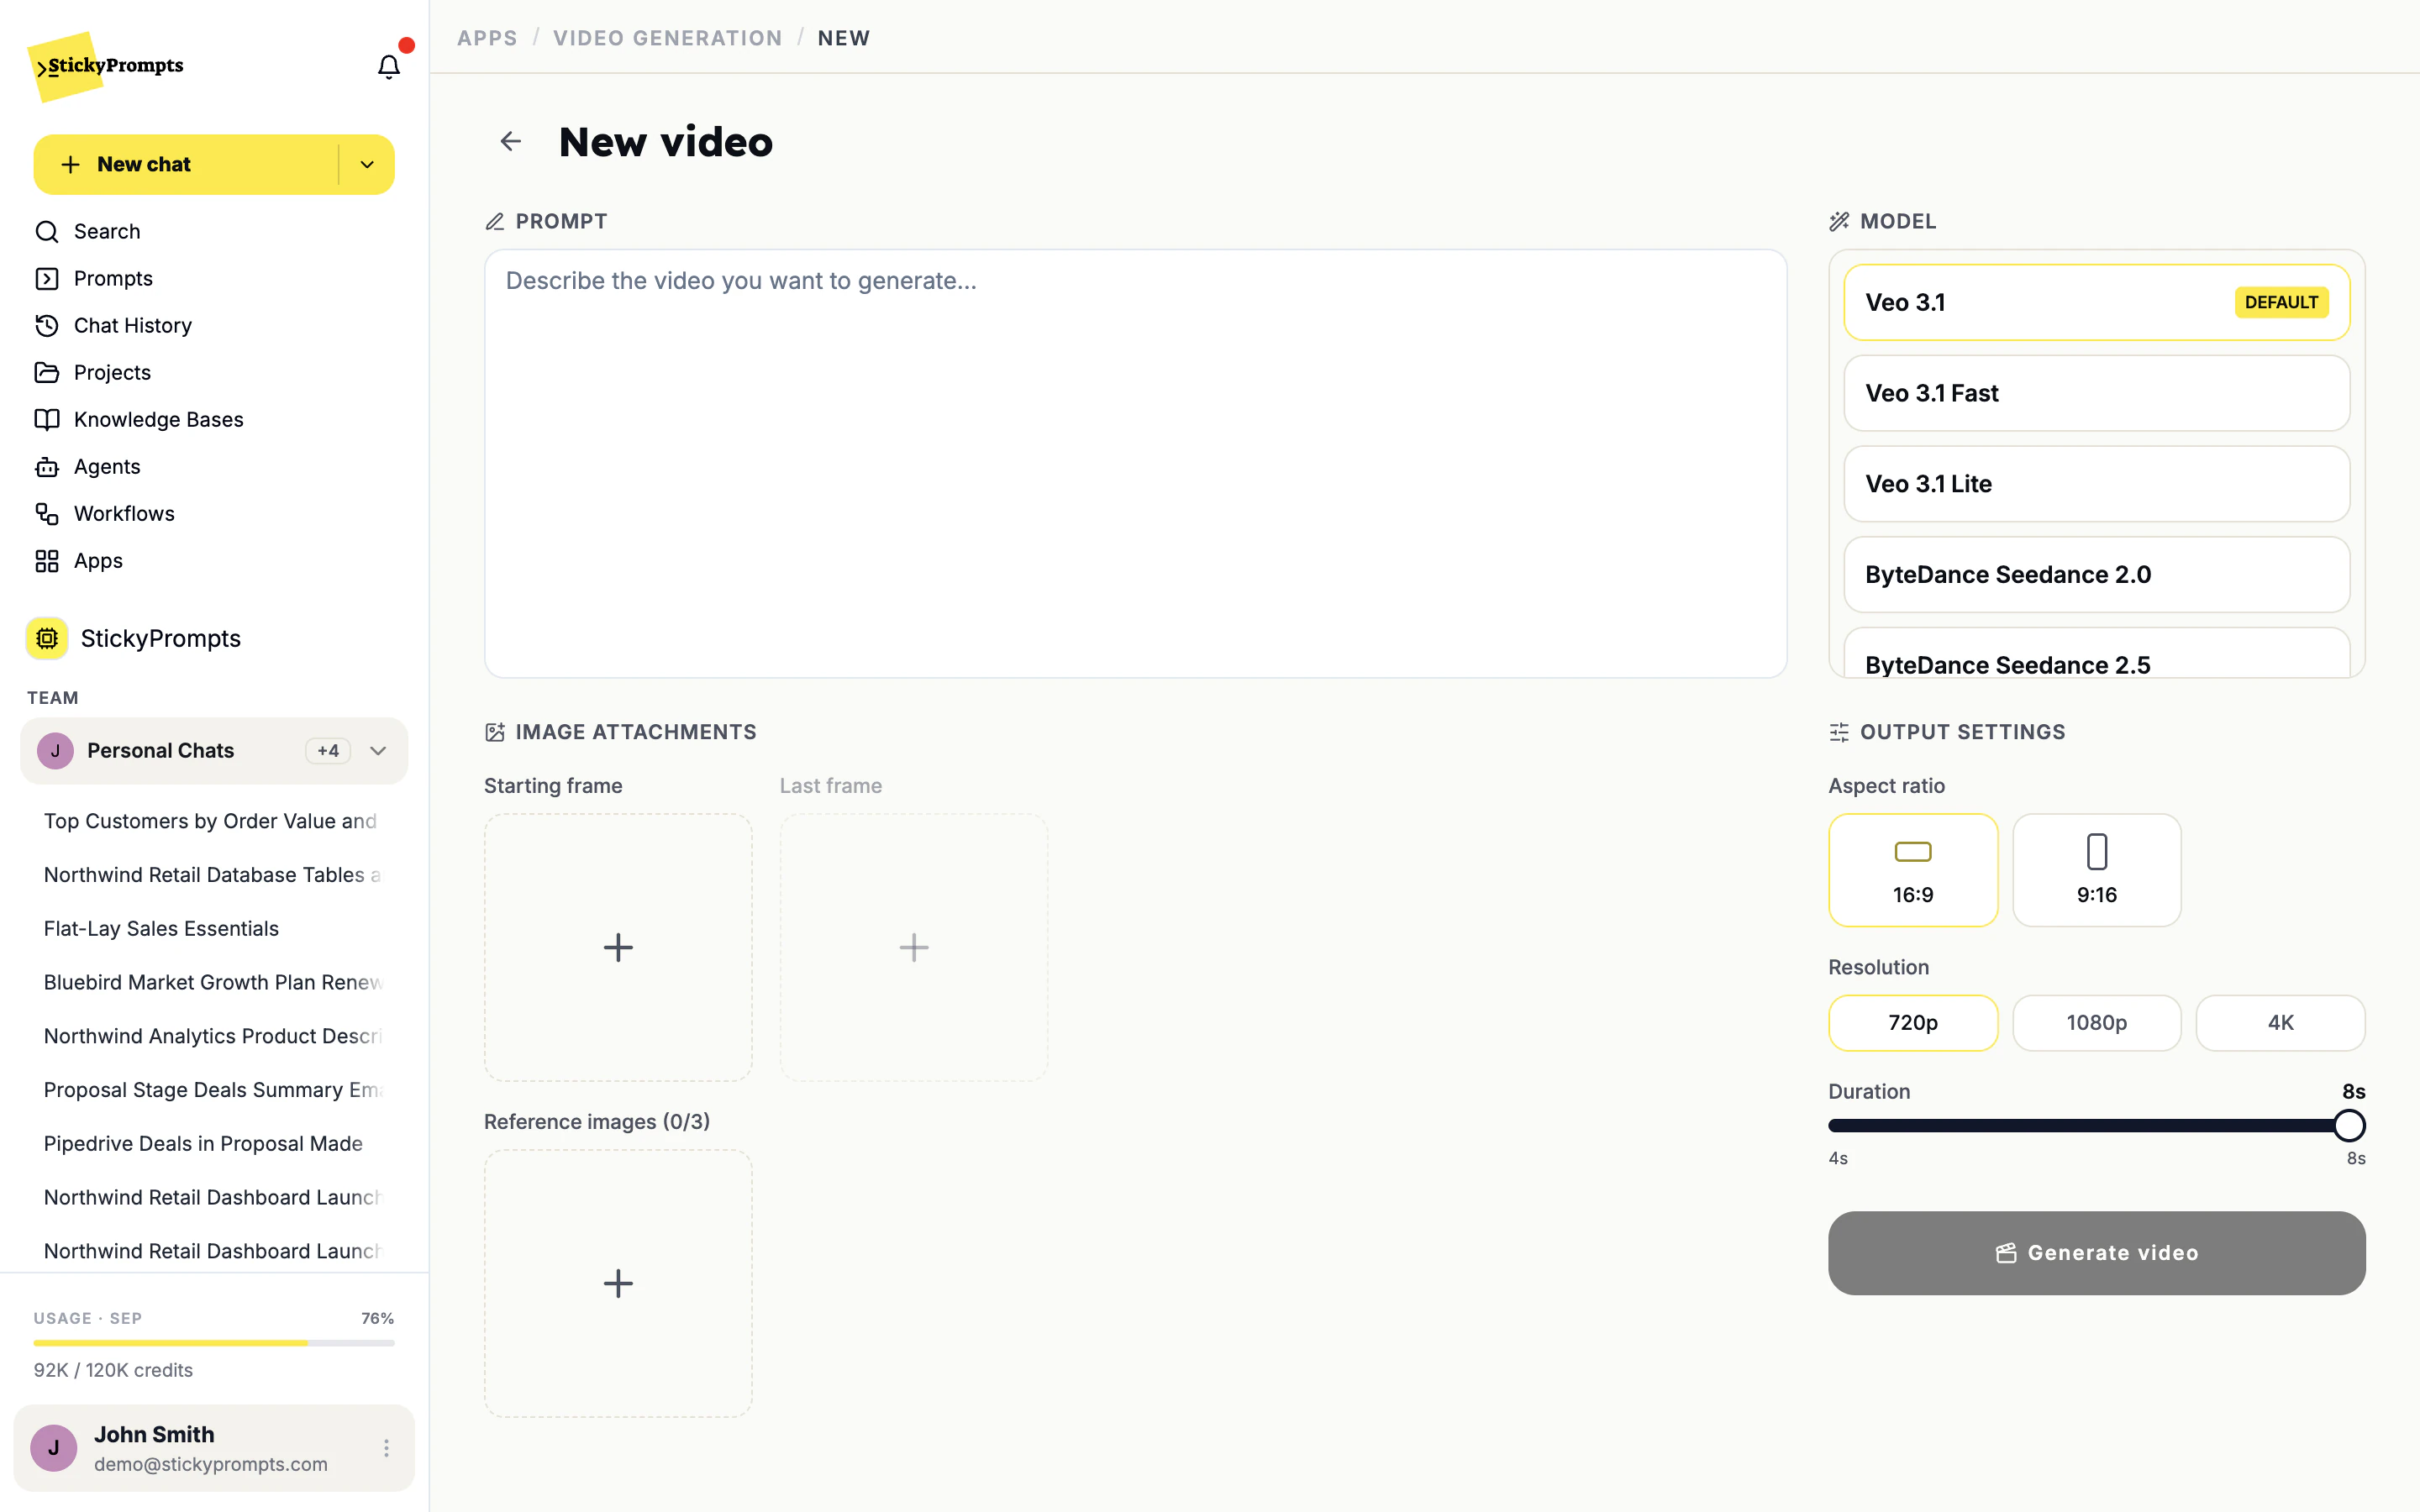The width and height of the screenshot is (2420, 1512).
Task: Click the StickyPrompts workspace chip icon
Action: coord(47,638)
